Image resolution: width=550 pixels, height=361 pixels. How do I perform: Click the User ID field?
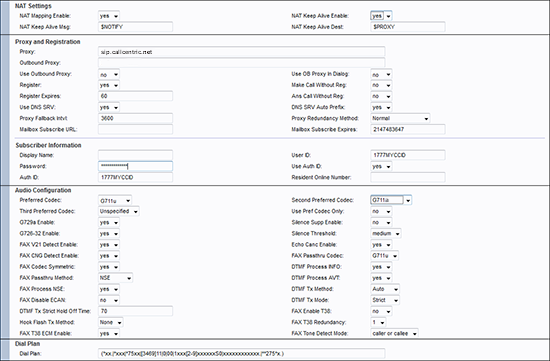click(408, 155)
